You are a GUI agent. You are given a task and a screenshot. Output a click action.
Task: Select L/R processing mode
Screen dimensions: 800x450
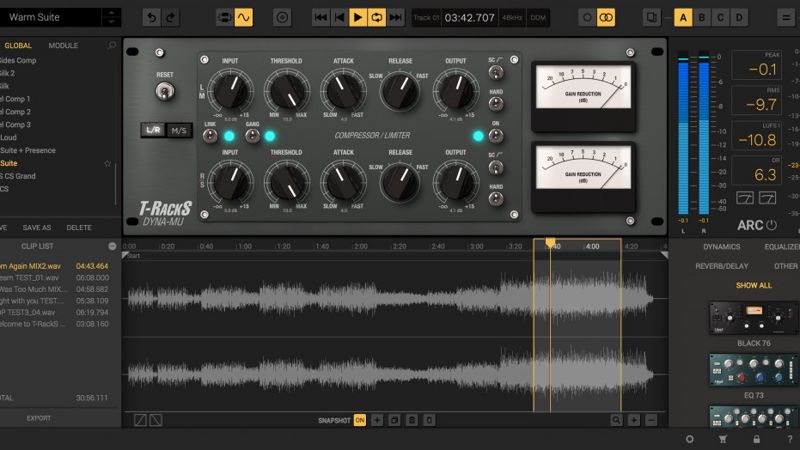(x=154, y=131)
